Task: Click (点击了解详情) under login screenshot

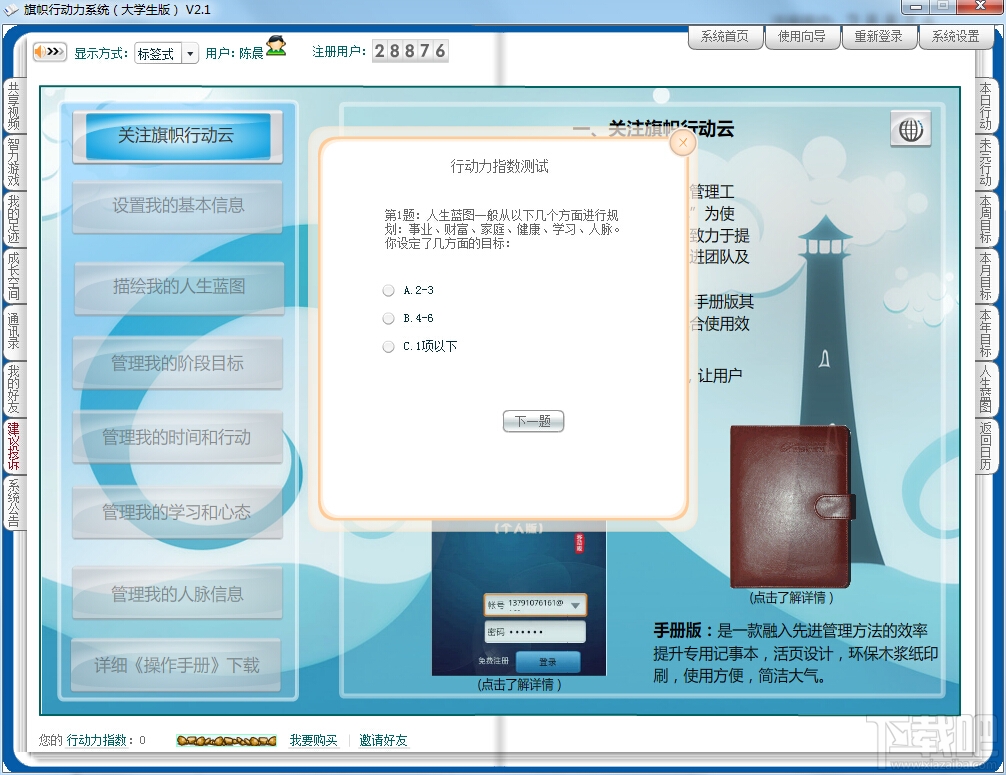Action: 519,685
